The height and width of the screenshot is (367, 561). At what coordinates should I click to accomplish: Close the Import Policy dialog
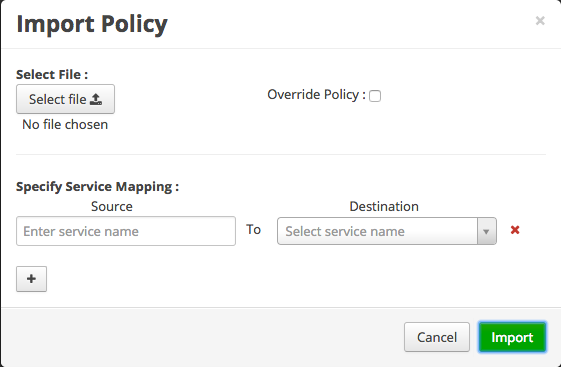pos(540,21)
